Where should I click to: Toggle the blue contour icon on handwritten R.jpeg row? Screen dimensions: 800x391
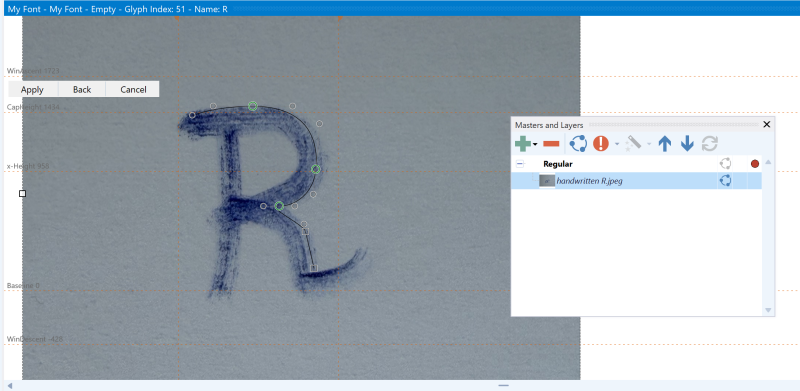click(x=725, y=181)
